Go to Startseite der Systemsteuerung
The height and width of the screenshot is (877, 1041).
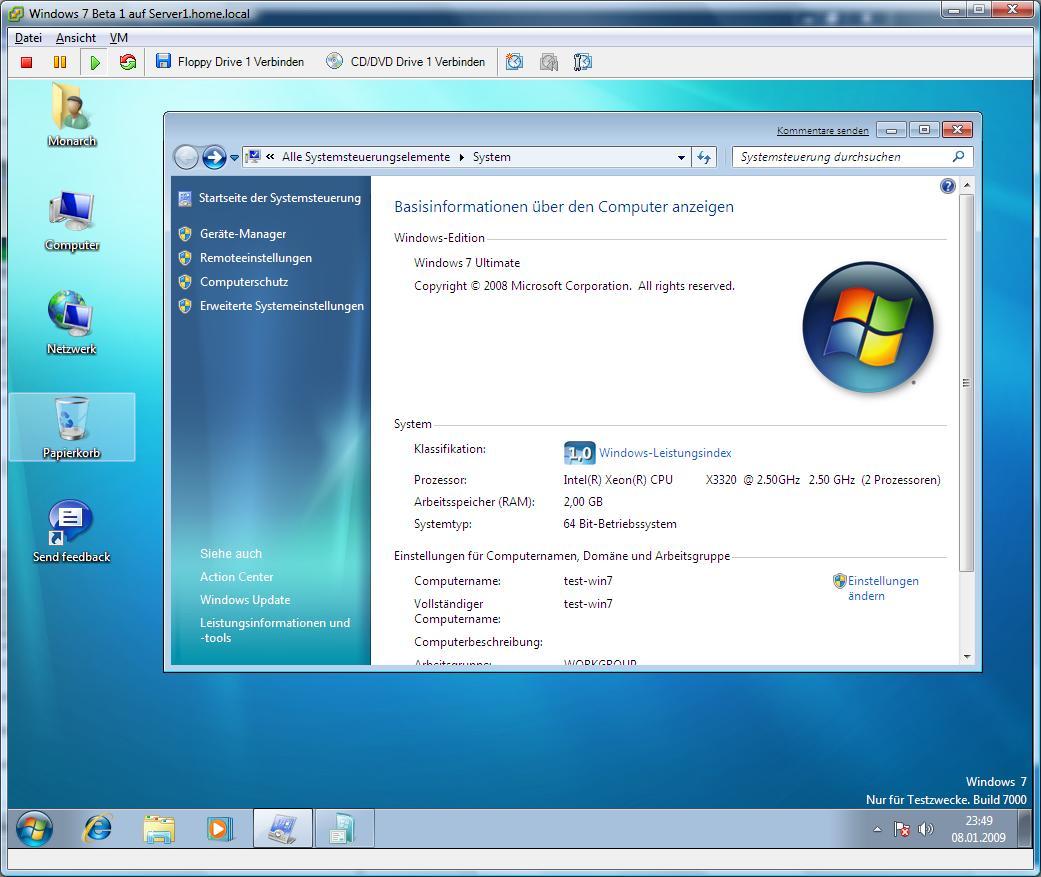tap(280, 198)
